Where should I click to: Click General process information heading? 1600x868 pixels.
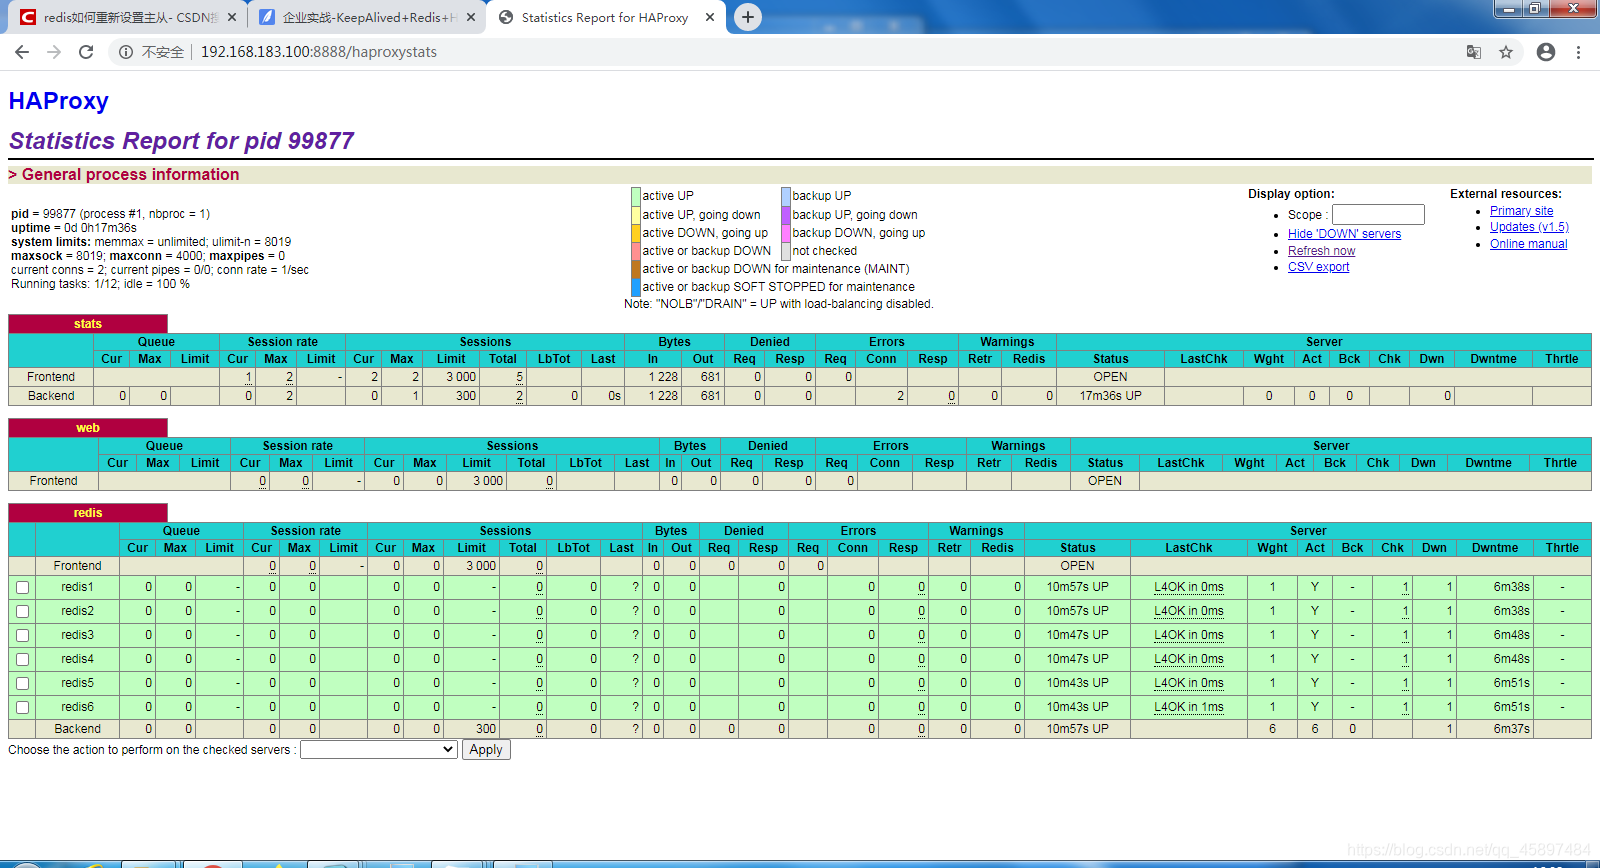point(130,175)
